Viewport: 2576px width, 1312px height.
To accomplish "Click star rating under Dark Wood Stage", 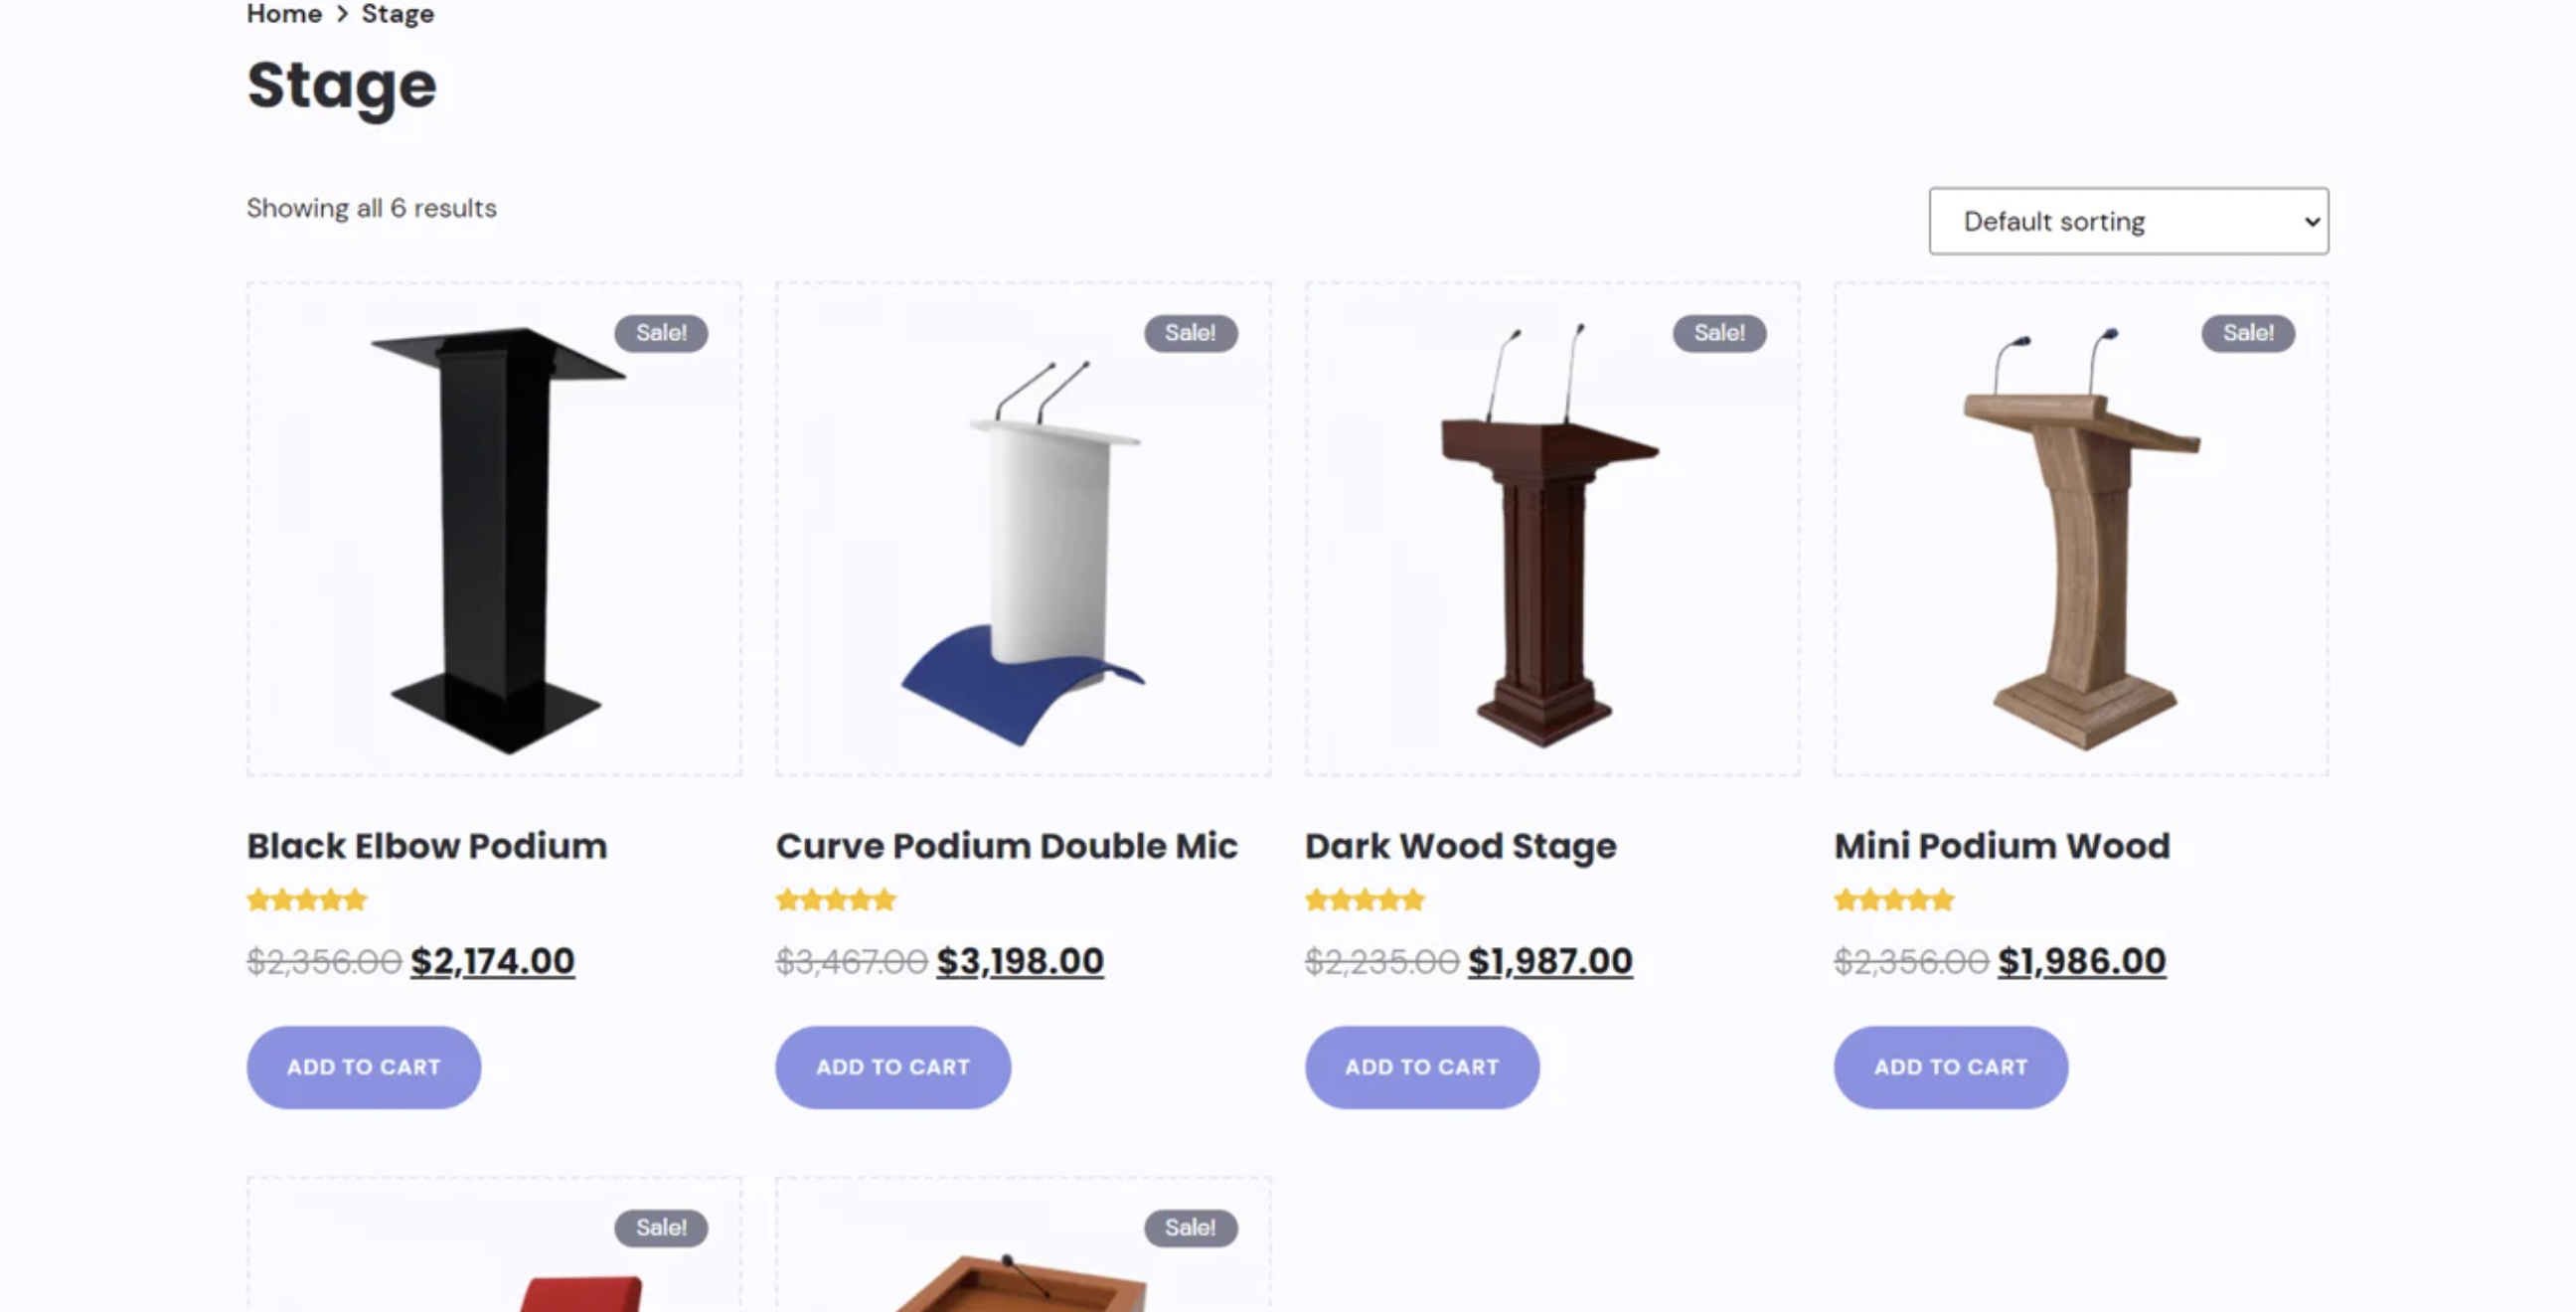I will pyautogui.click(x=1365, y=900).
